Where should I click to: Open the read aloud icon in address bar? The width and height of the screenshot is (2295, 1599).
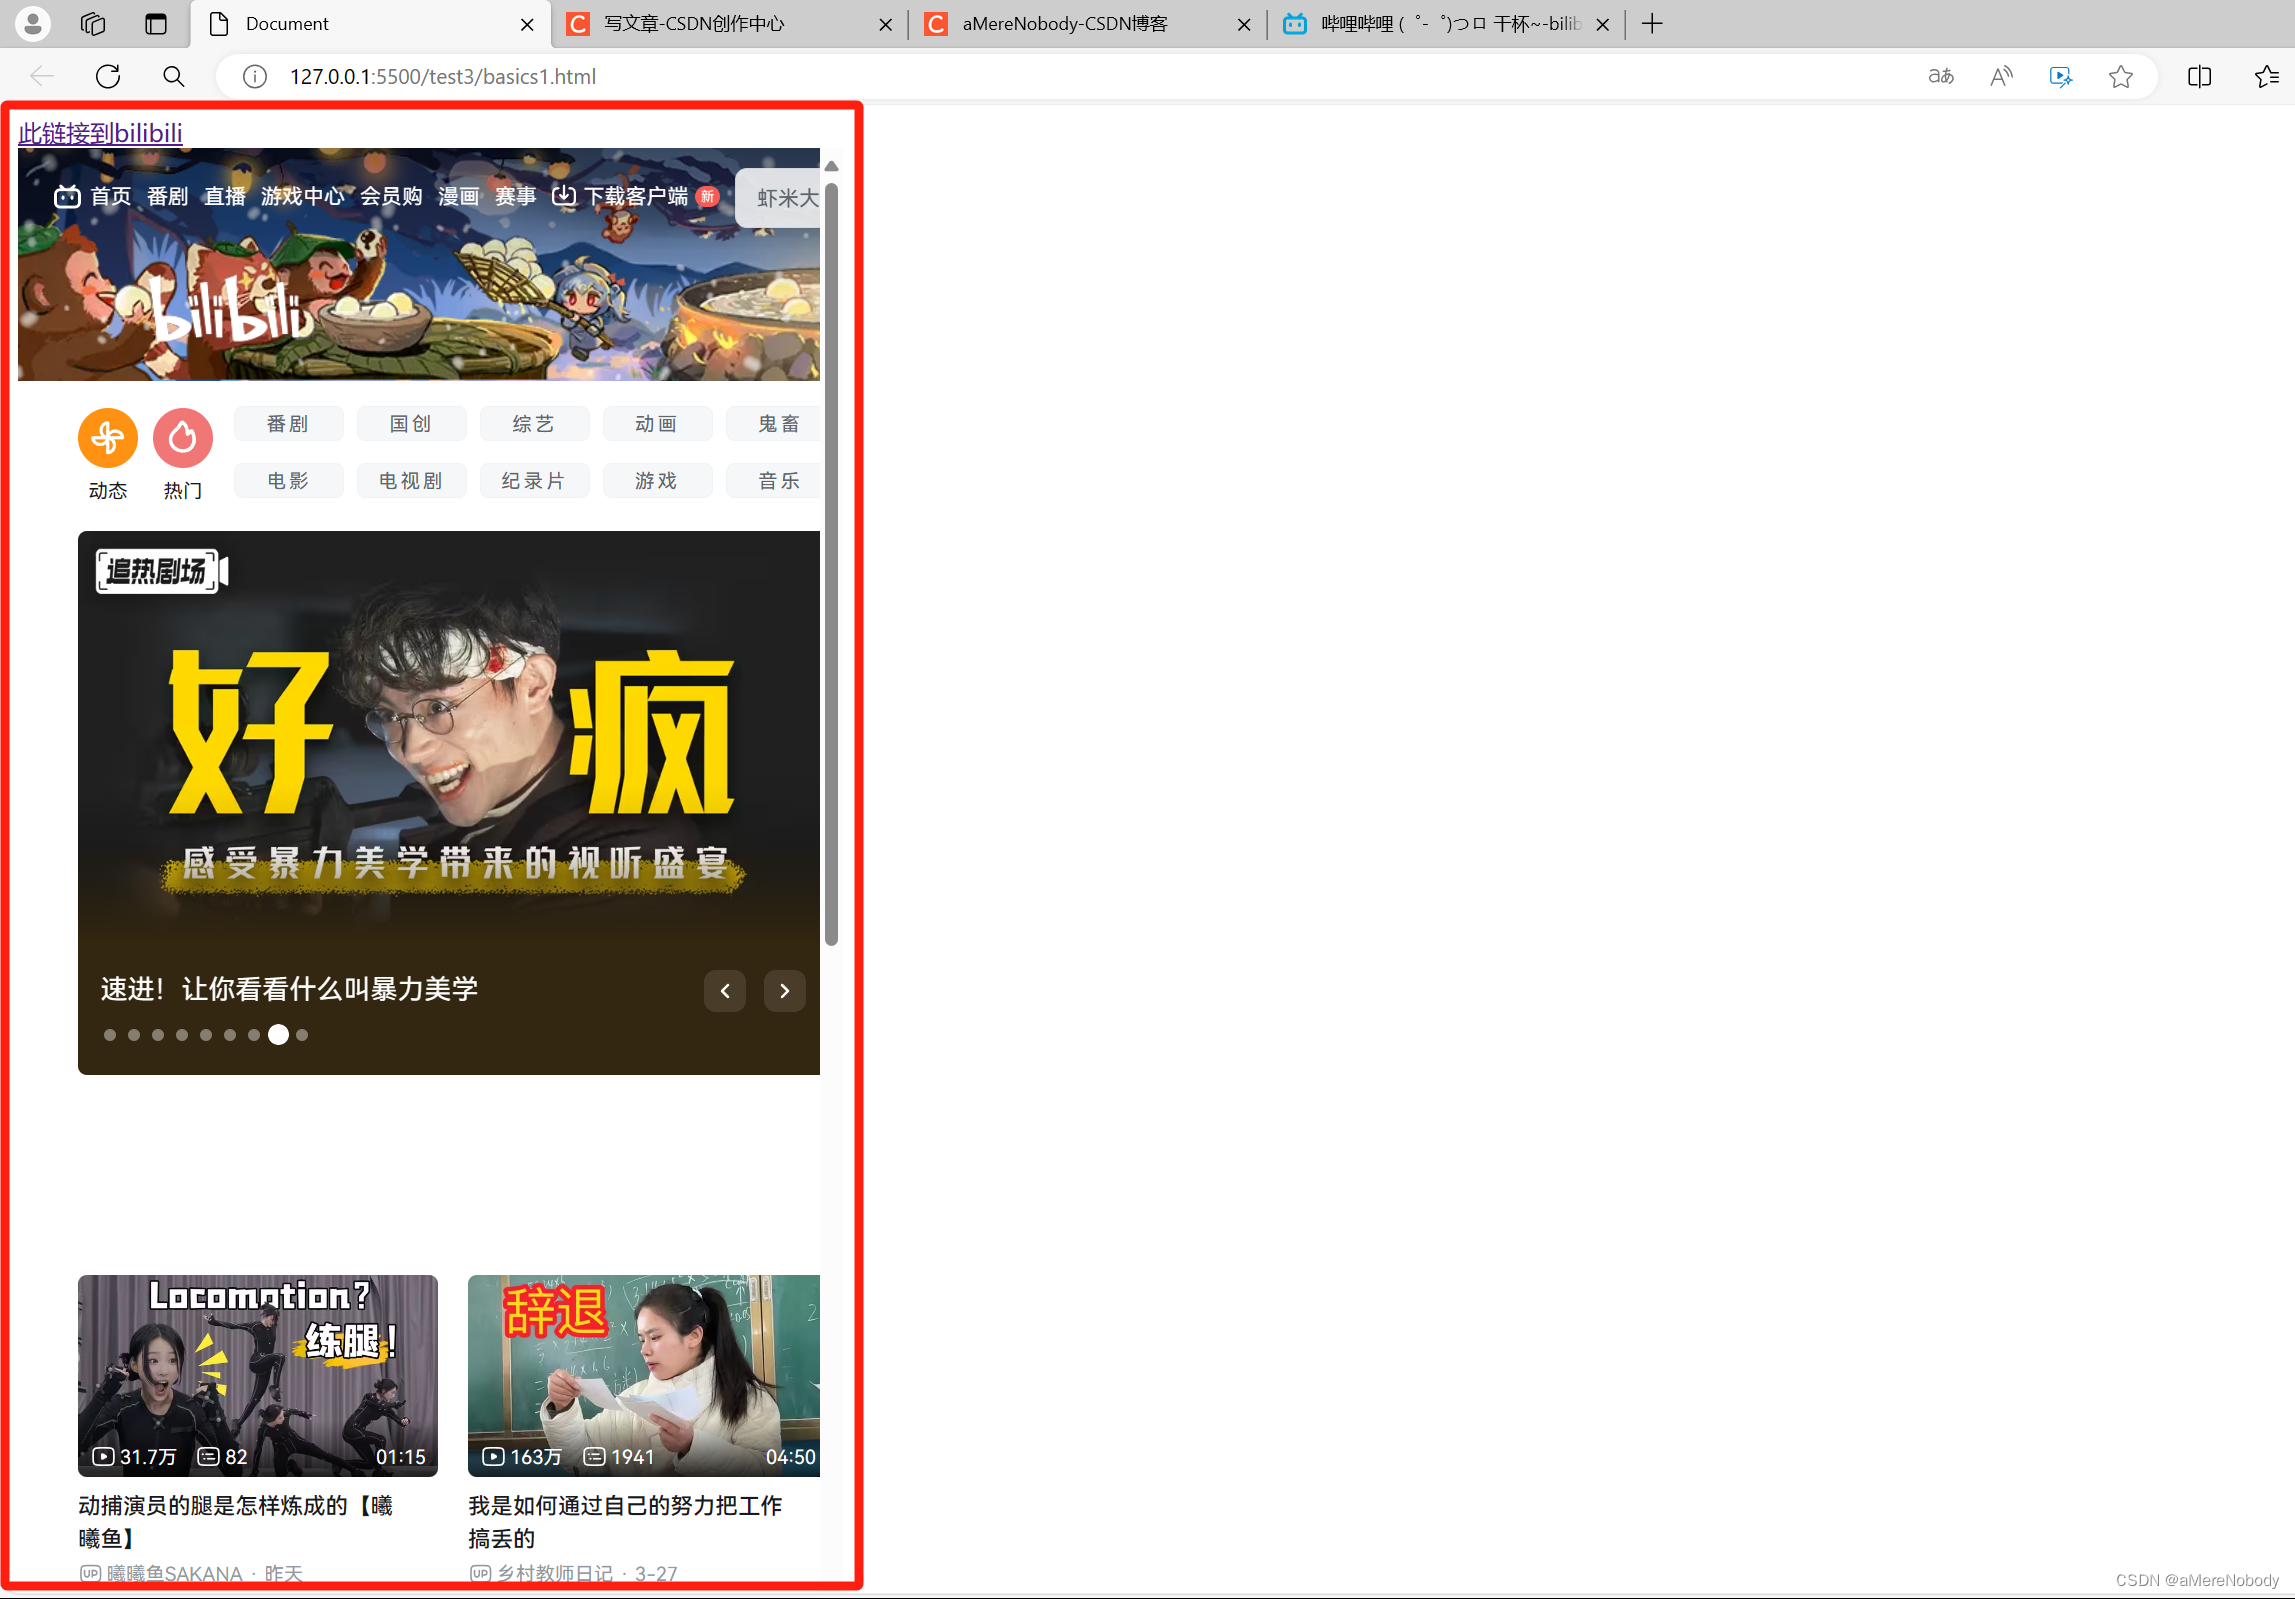point(2001,76)
